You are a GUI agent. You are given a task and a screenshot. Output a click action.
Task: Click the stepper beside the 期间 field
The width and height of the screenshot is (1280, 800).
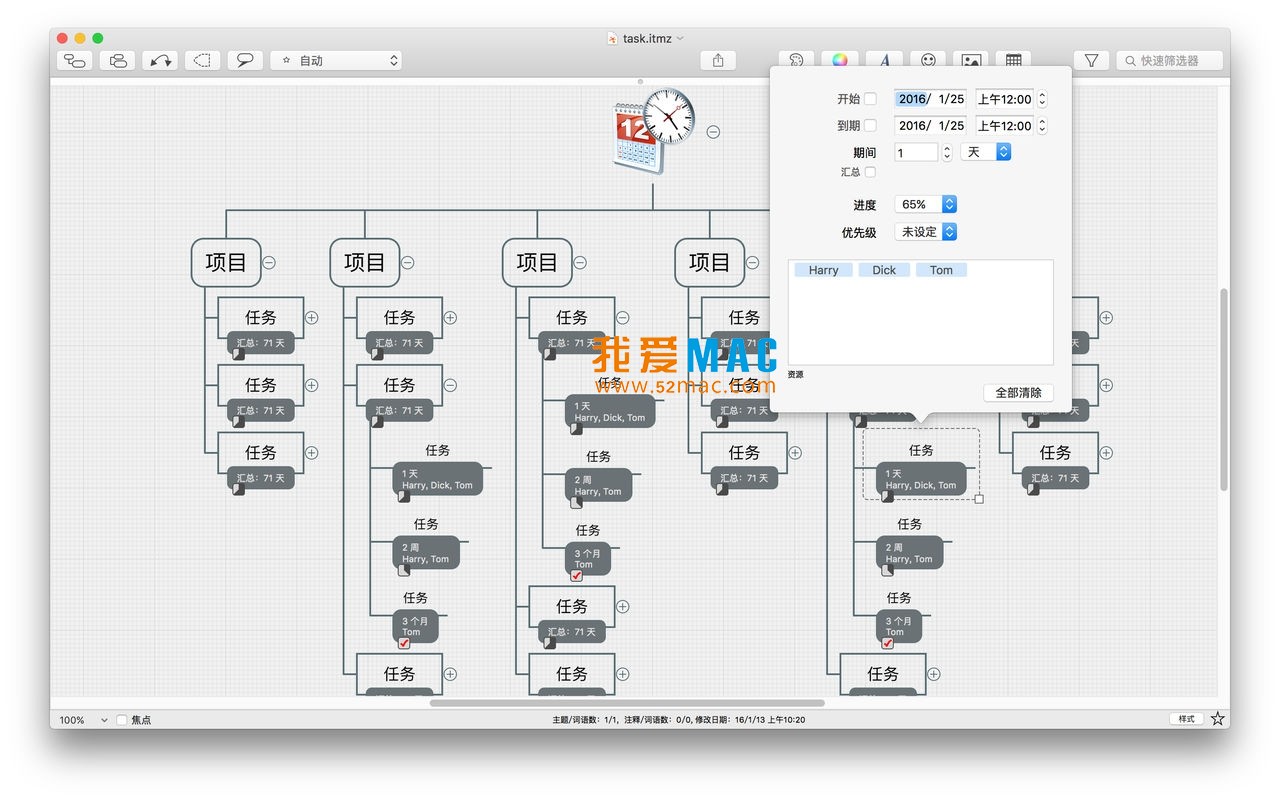947,152
